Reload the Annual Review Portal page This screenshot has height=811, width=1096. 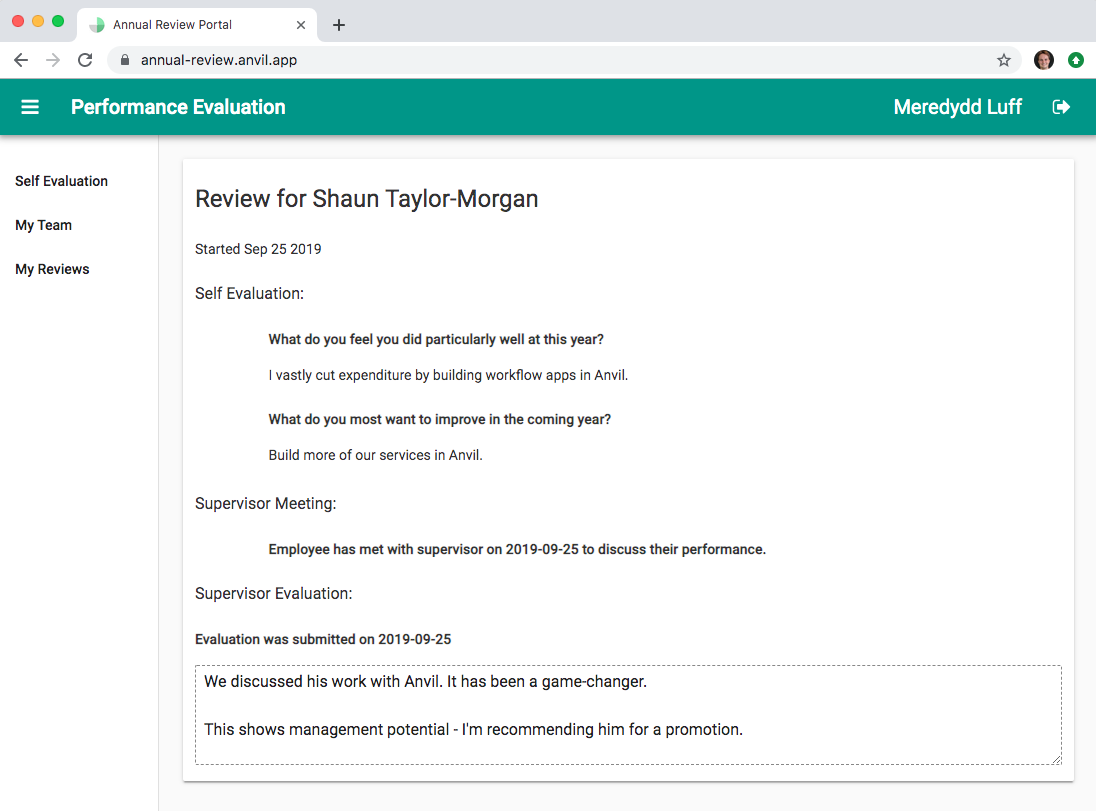[84, 60]
